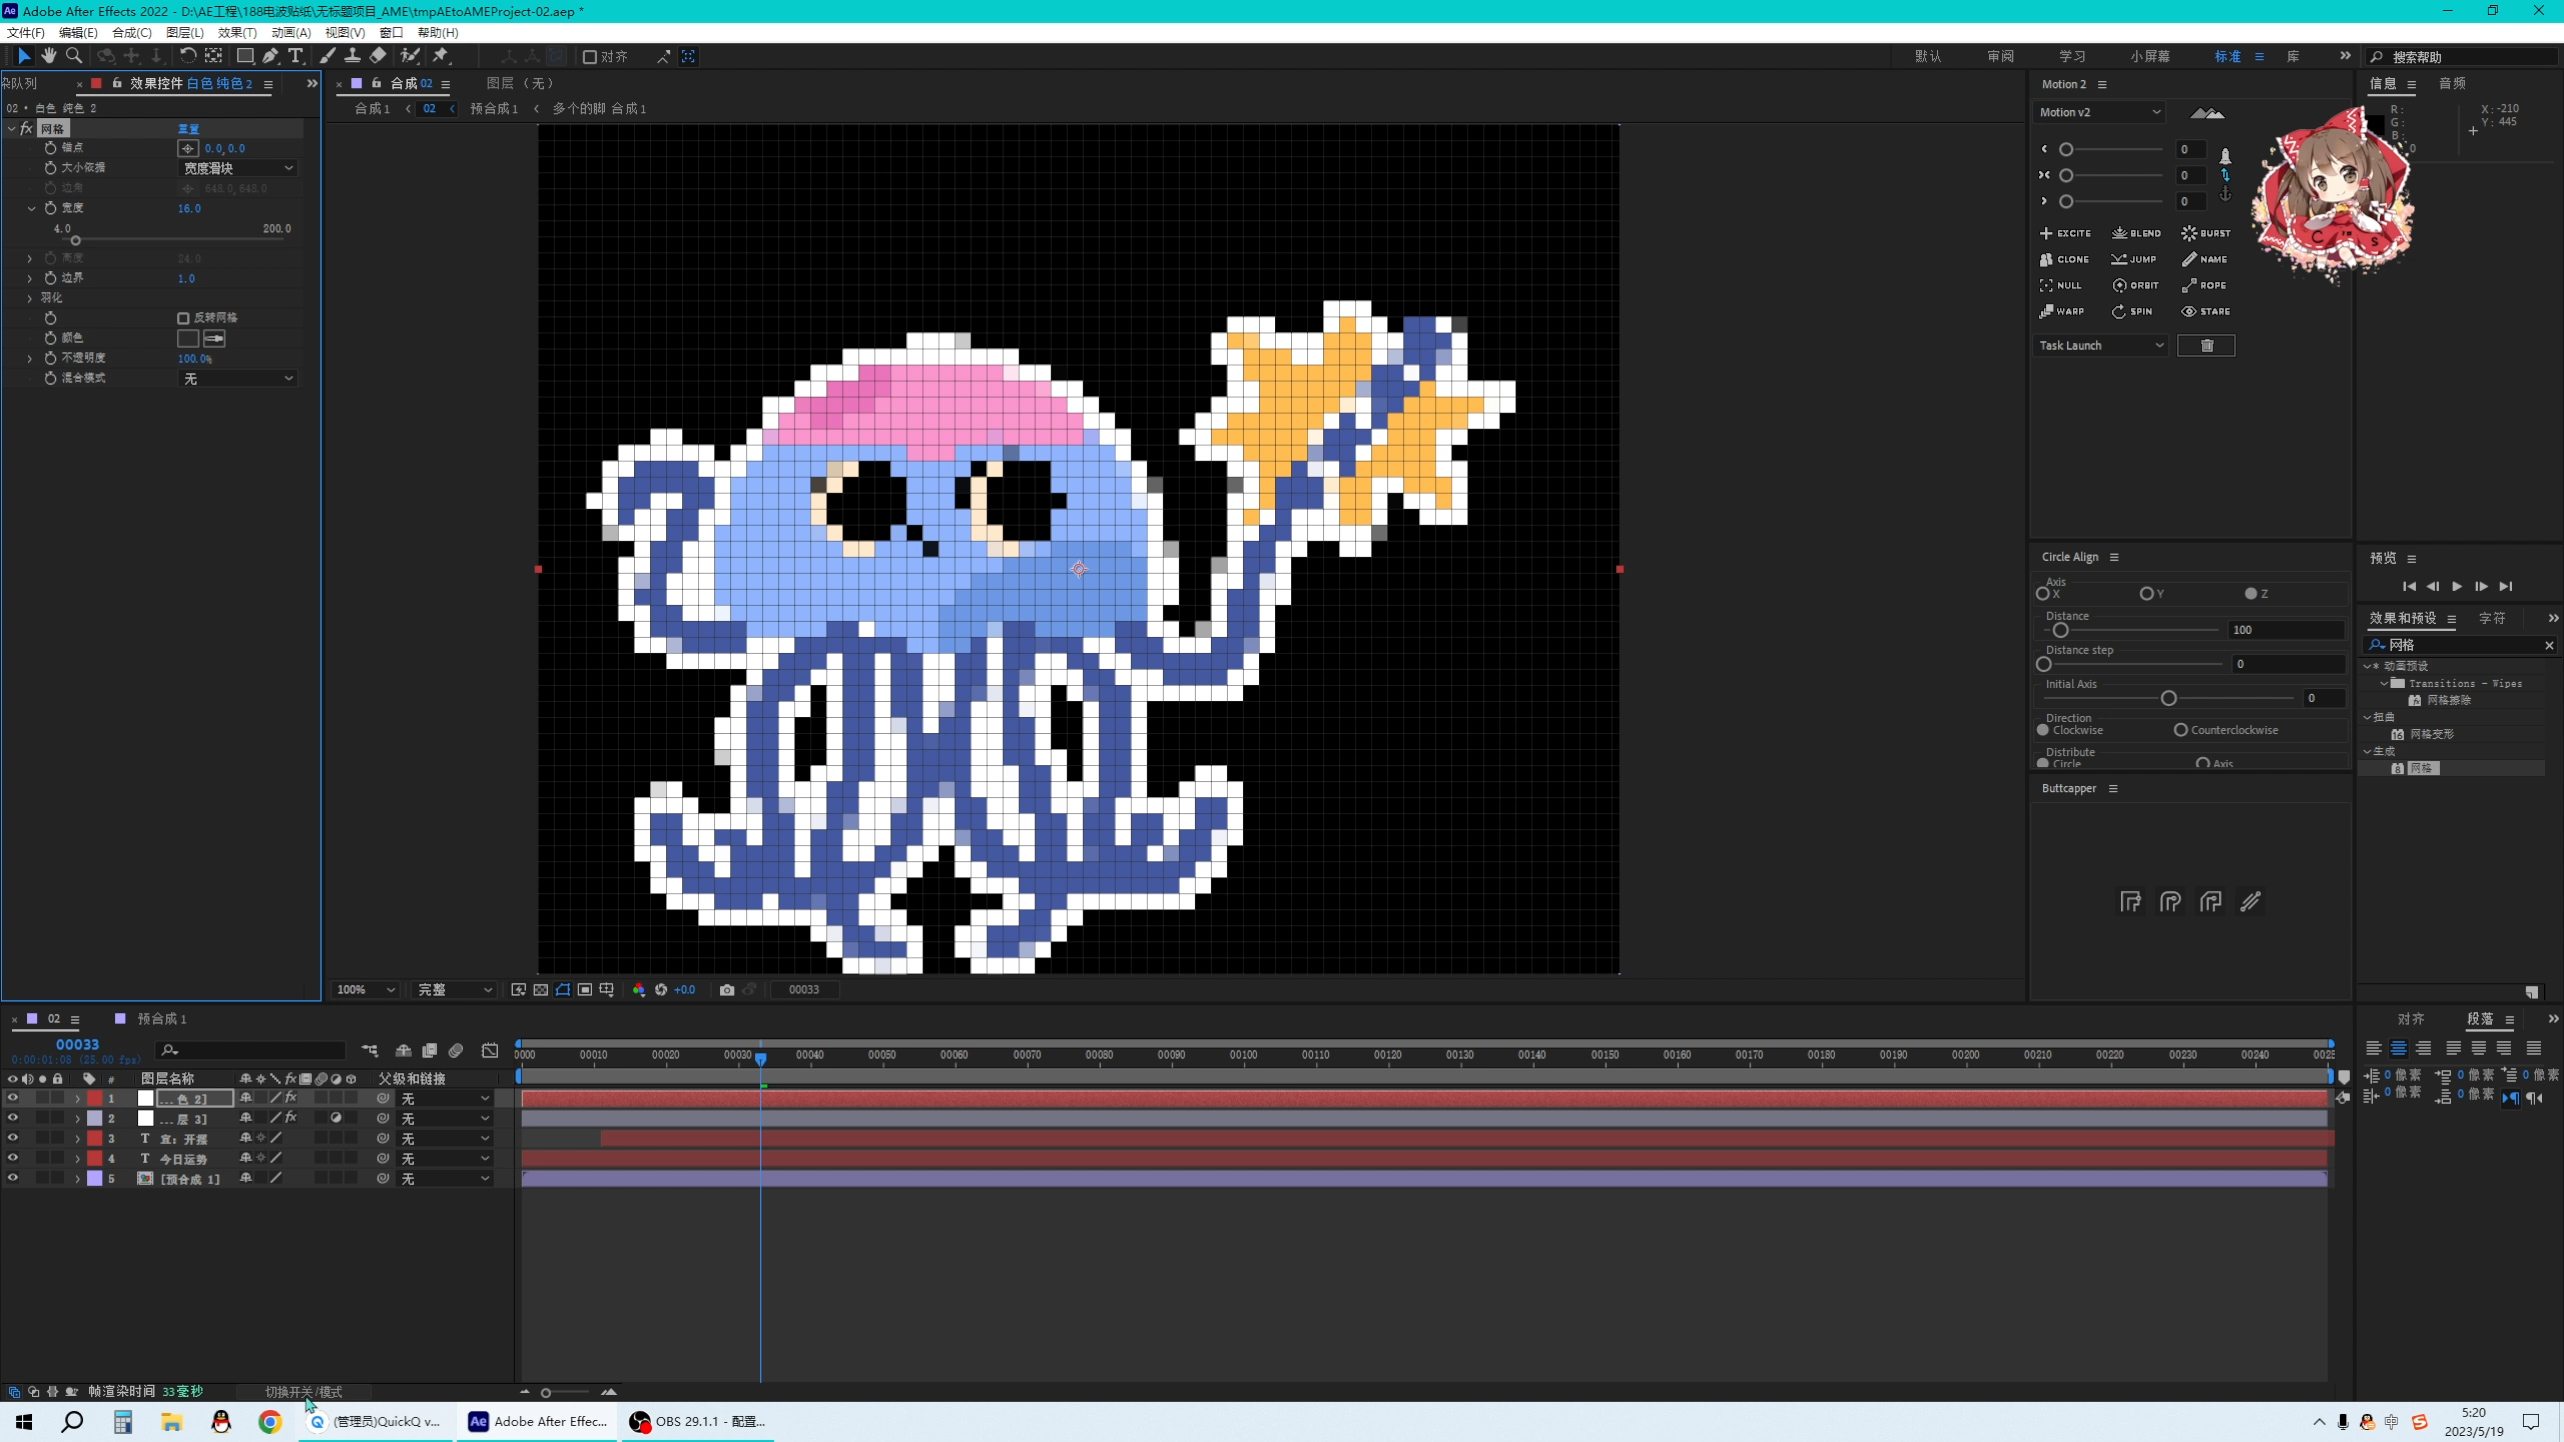Open the Motion v2 dropdown
The image size is (2564, 1442).
pos(2099,112)
